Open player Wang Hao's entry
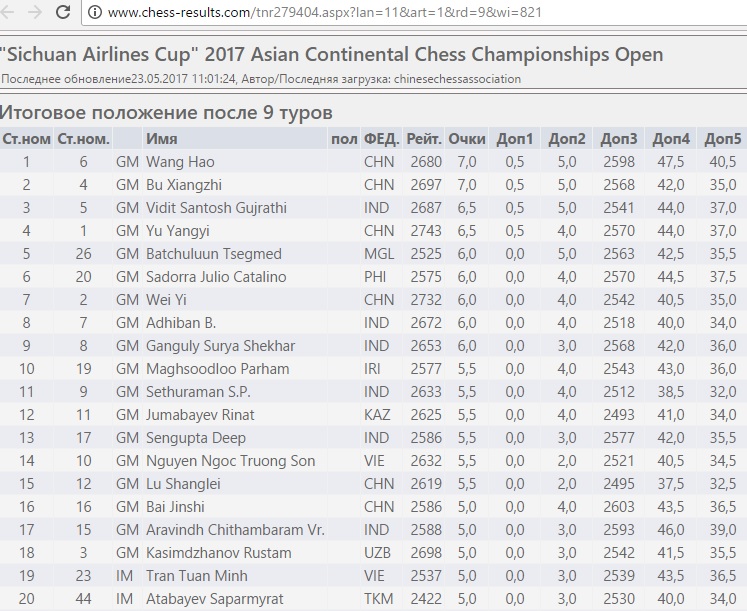The image size is (747, 611). (180, 162)
